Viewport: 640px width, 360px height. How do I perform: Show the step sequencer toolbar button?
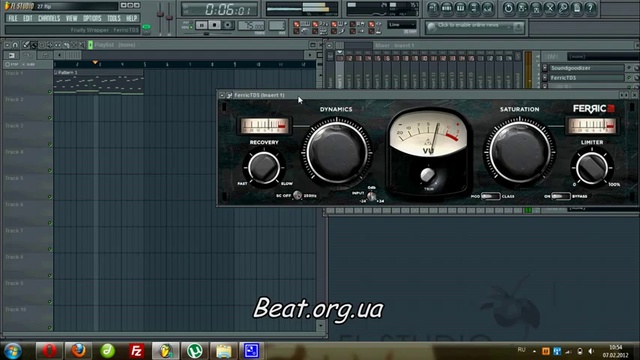(447, 8)
